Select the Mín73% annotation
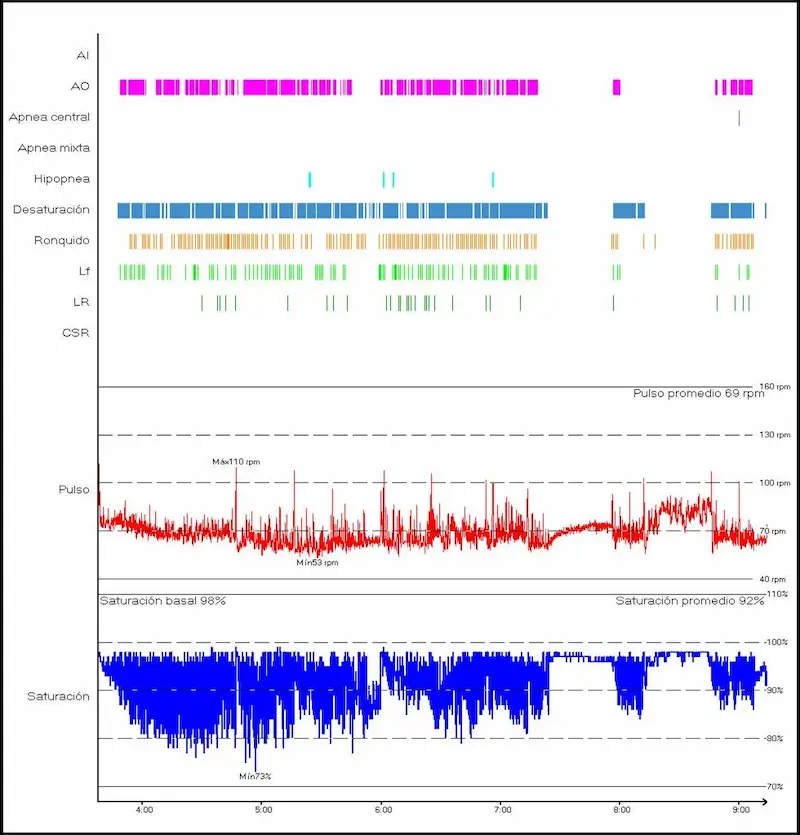The height and width of the screenshot is (835, 800). [x=255, y=777]
